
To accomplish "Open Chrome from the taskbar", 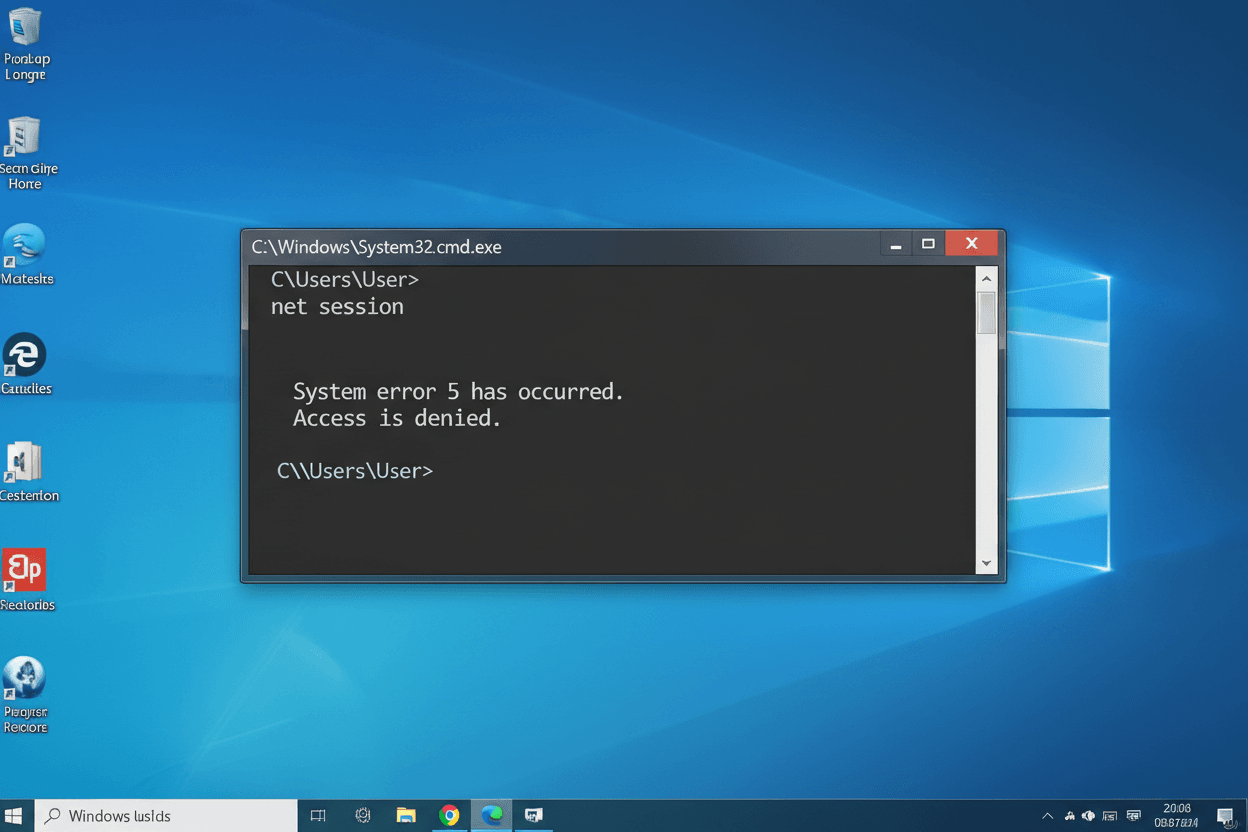I will pos(449,815).
